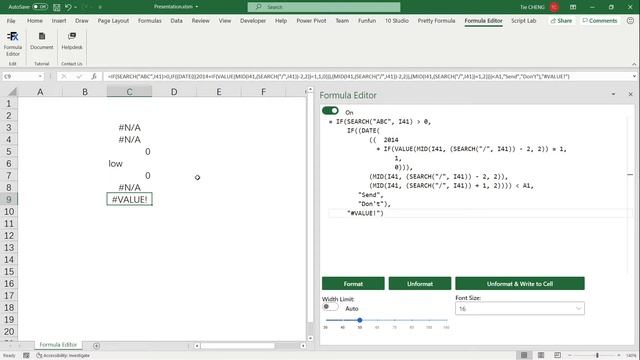Click the Undo icon
This screenshot has width=640, height=360.
coord(68,7)
